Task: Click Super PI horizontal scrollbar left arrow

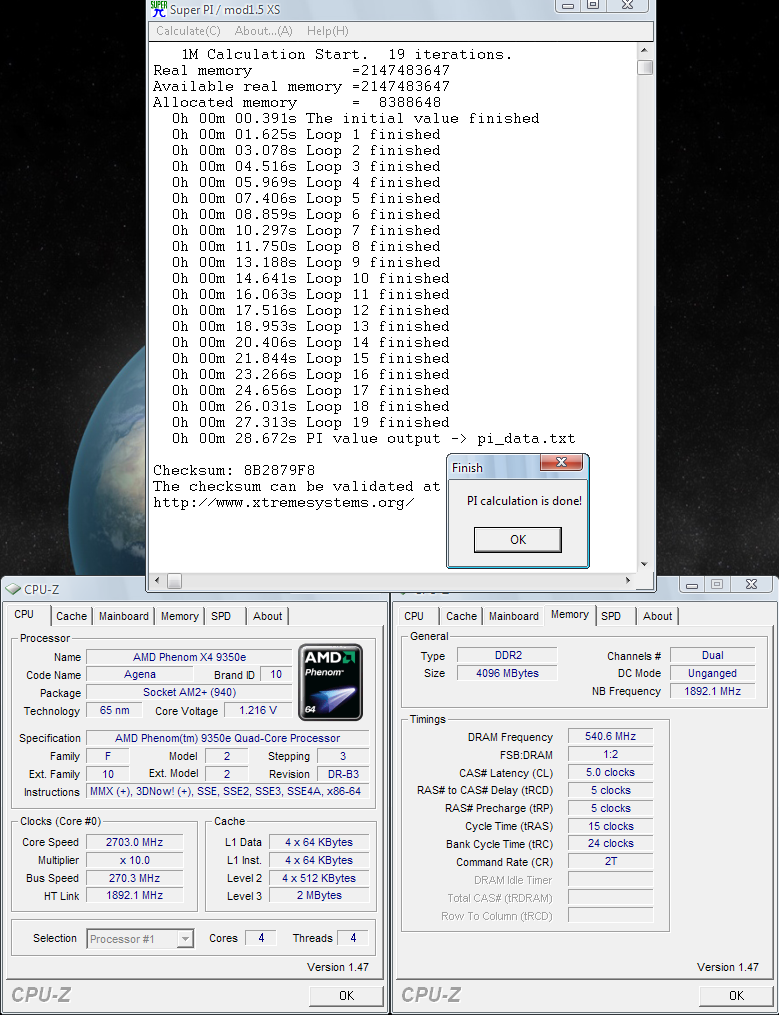Action: [x=157, y=581]
